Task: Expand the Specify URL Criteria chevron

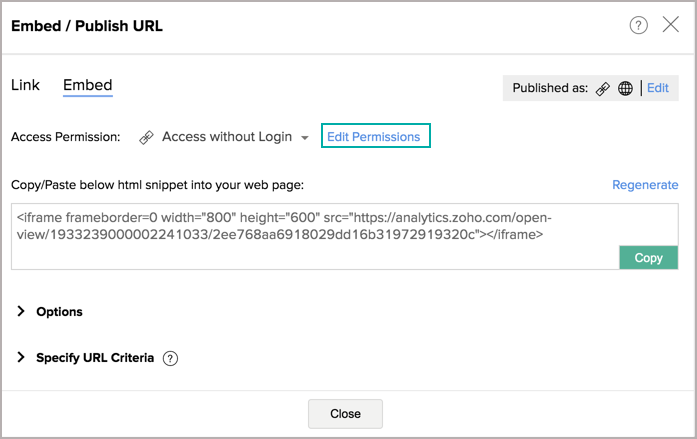Action: point(20,357)
